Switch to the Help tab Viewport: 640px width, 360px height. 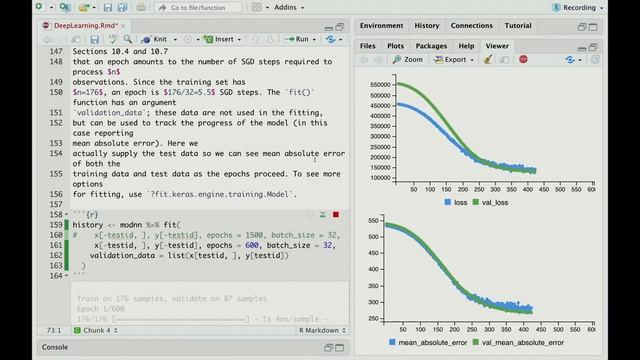click(466, 46)
